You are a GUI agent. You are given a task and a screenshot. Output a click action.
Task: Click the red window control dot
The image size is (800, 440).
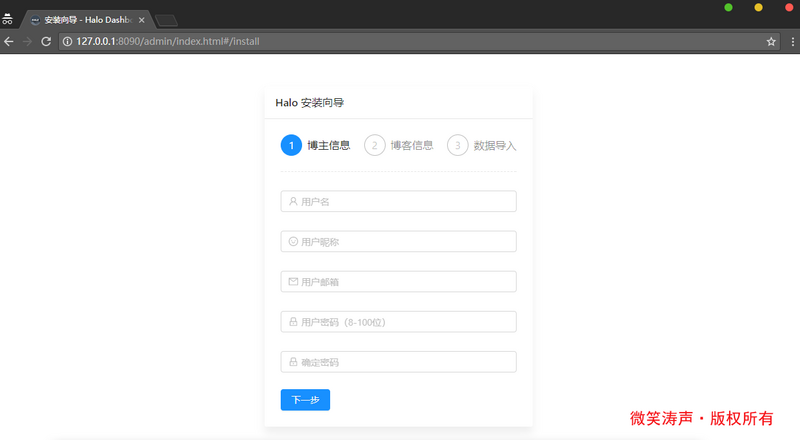pyautogui.click(x=789, y=7)
